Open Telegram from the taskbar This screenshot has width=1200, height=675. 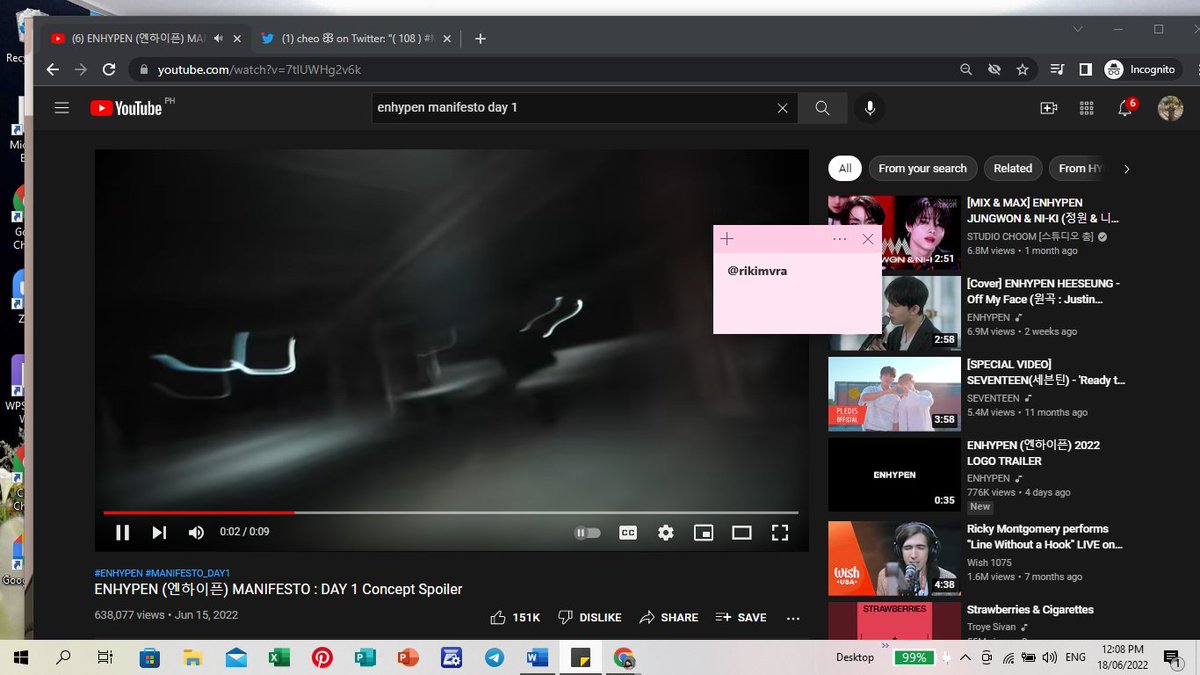[494, 658]
